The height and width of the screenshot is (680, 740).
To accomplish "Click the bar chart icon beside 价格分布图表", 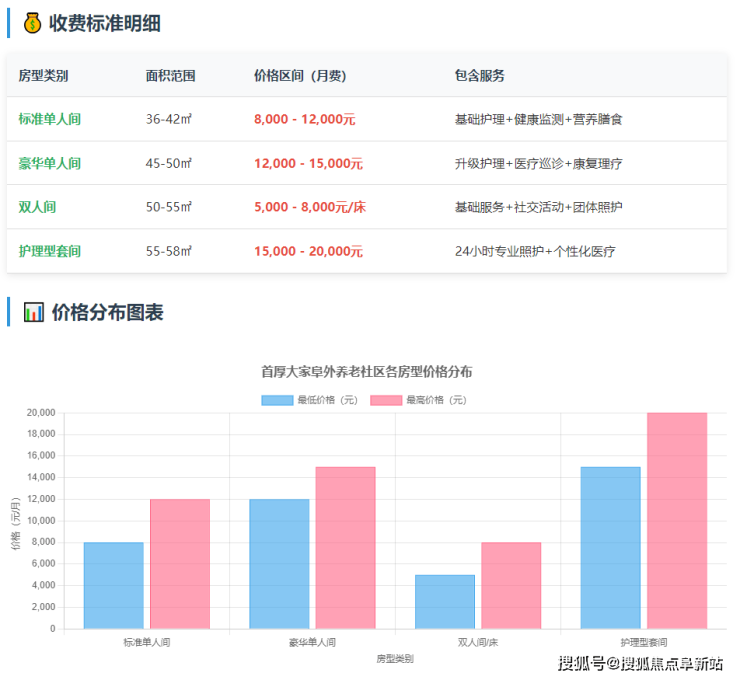I will 34,312.
